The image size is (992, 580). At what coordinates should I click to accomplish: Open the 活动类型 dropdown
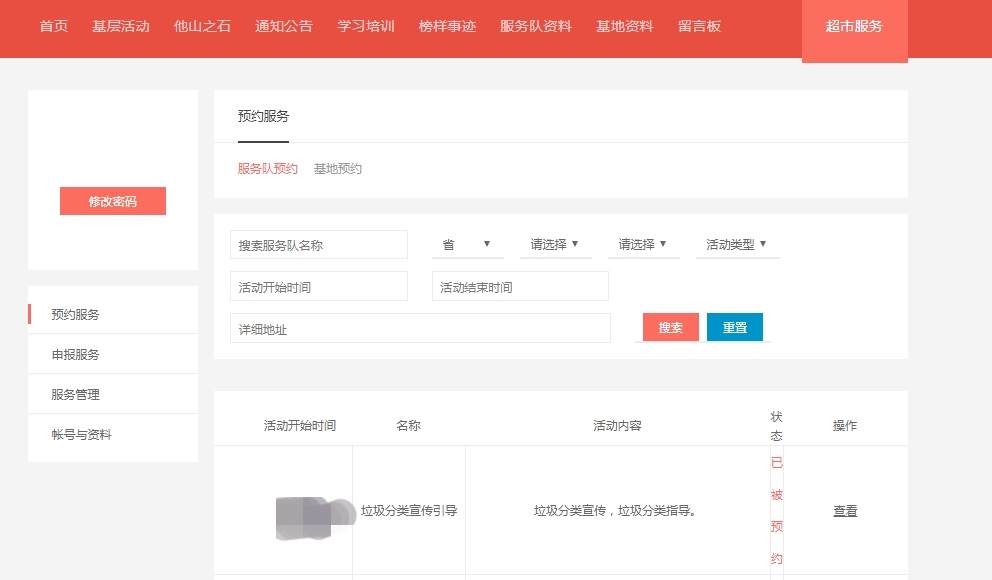click(736, 244)
